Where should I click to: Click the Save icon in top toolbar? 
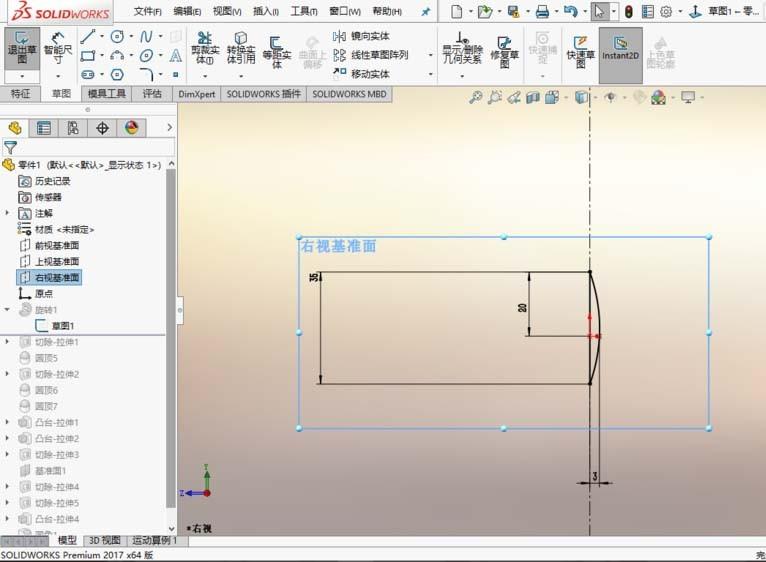tap(513, 11)
